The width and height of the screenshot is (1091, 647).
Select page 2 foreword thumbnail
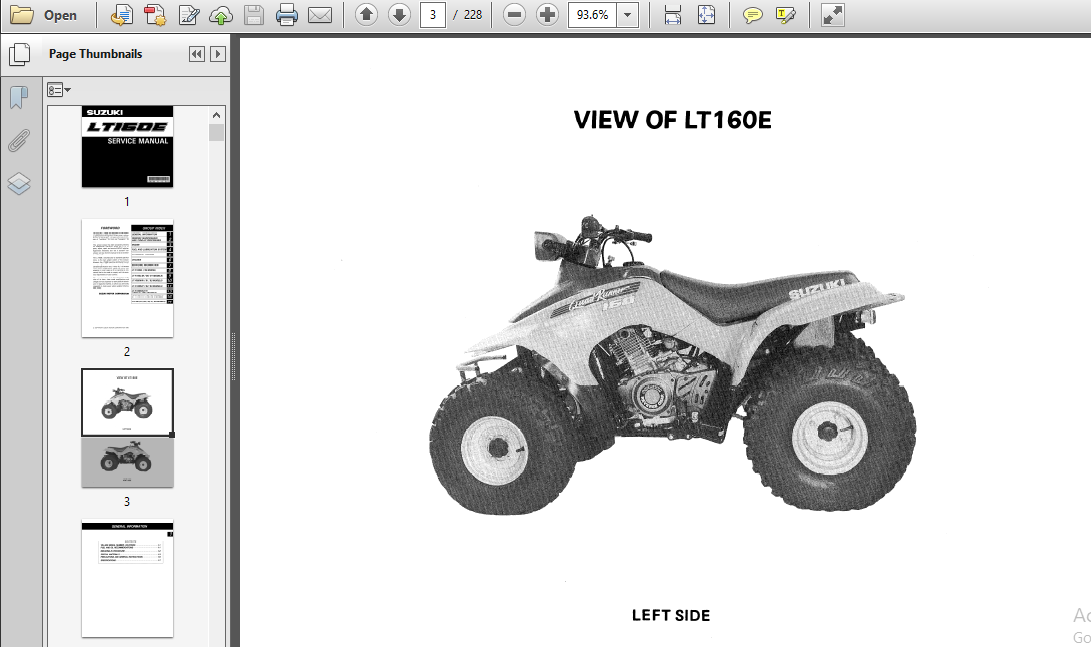point(127,278)
